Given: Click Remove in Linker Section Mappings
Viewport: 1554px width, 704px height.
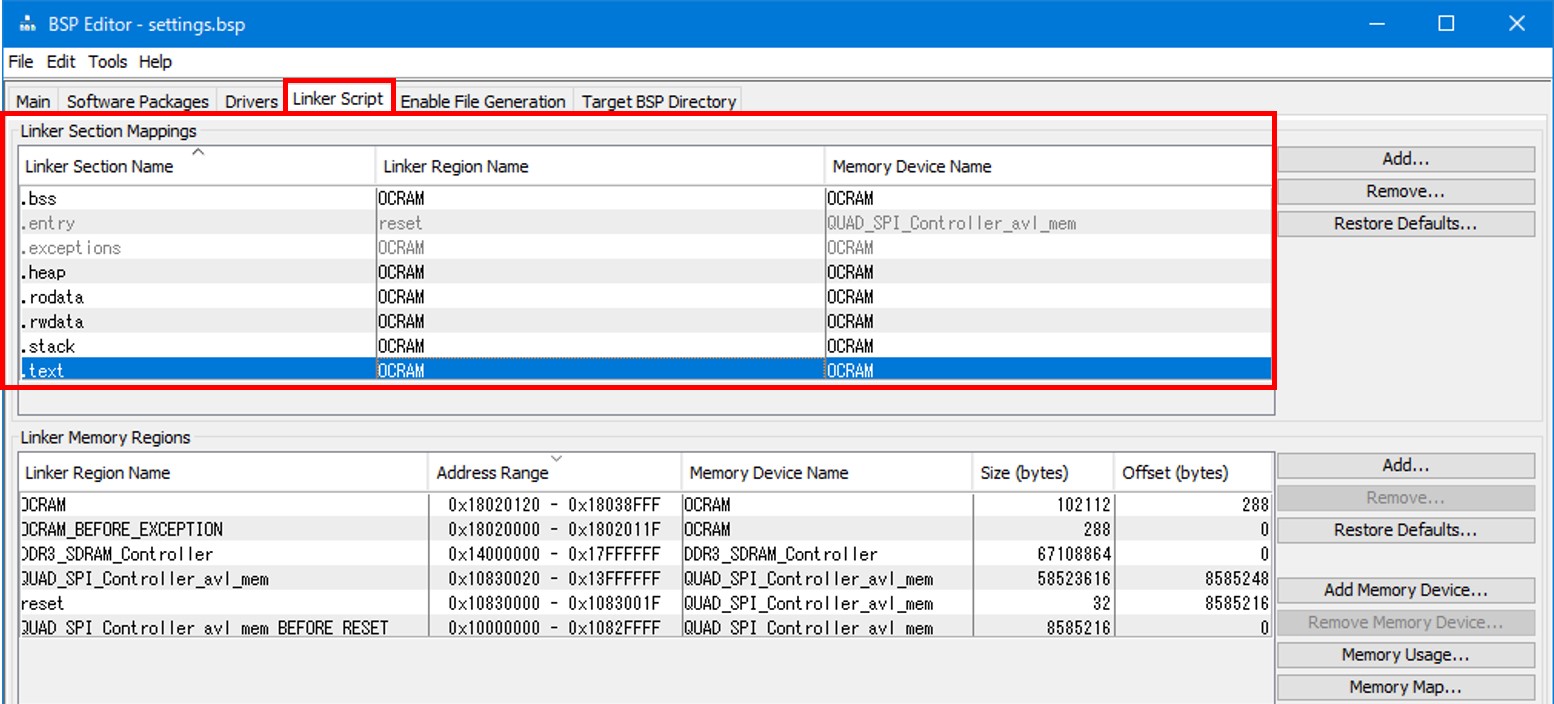Looking at the screenshot, I should click(1405, 191).
